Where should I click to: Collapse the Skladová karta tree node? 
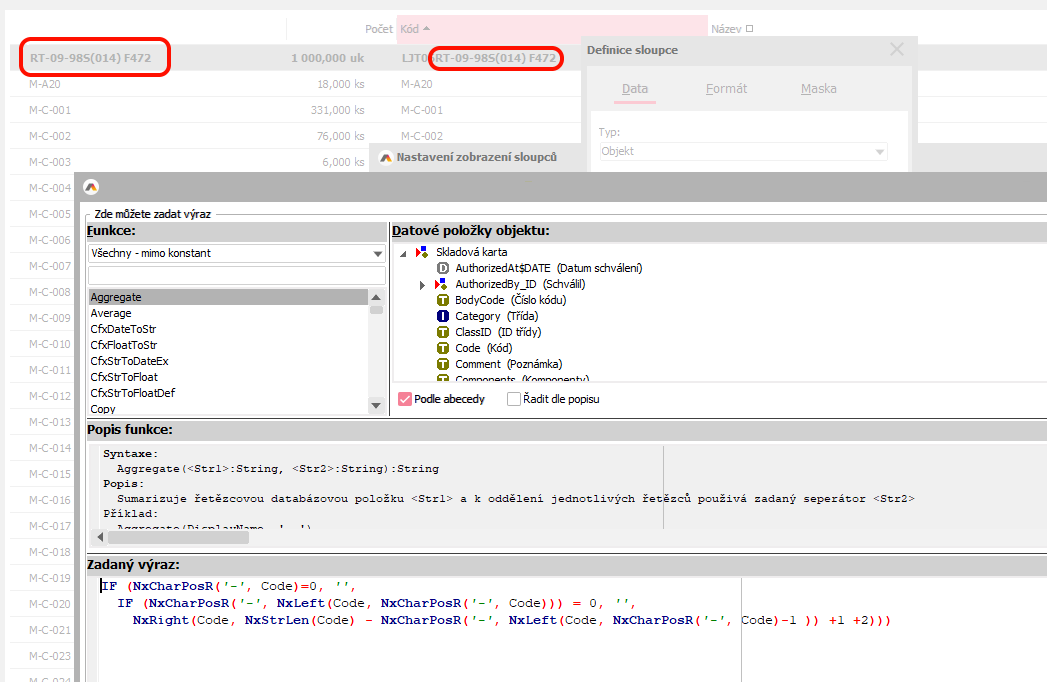[403, 253]
